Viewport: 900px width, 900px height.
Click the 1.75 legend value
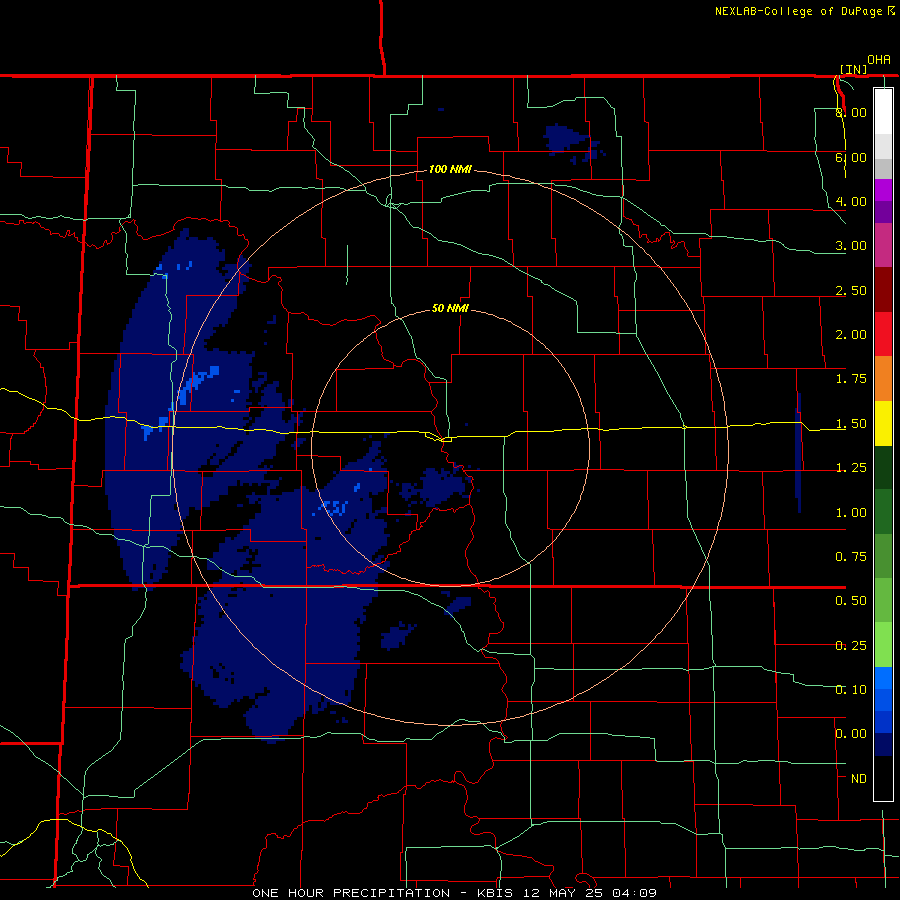point(851,379)
